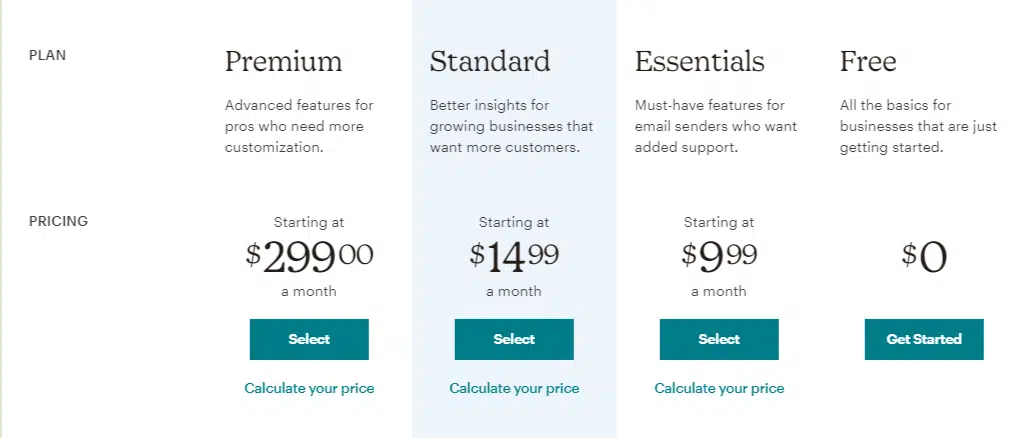
Task: Open Calculate your price under Standard
Action: click(514, 388)
